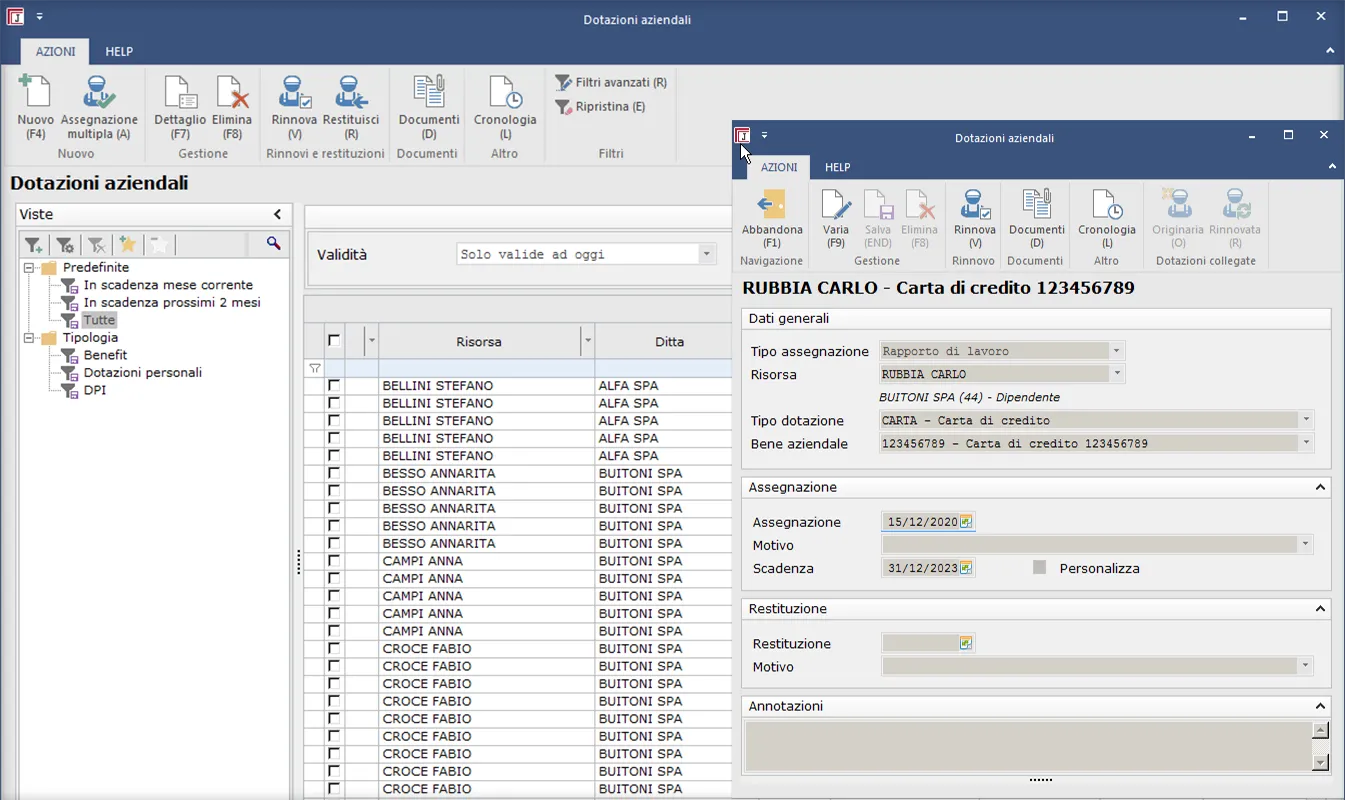Tick the first BELLINI STEFANO row checkbox
The width and height of the screenshot is (1345, 800).
(x=334, y=386)
